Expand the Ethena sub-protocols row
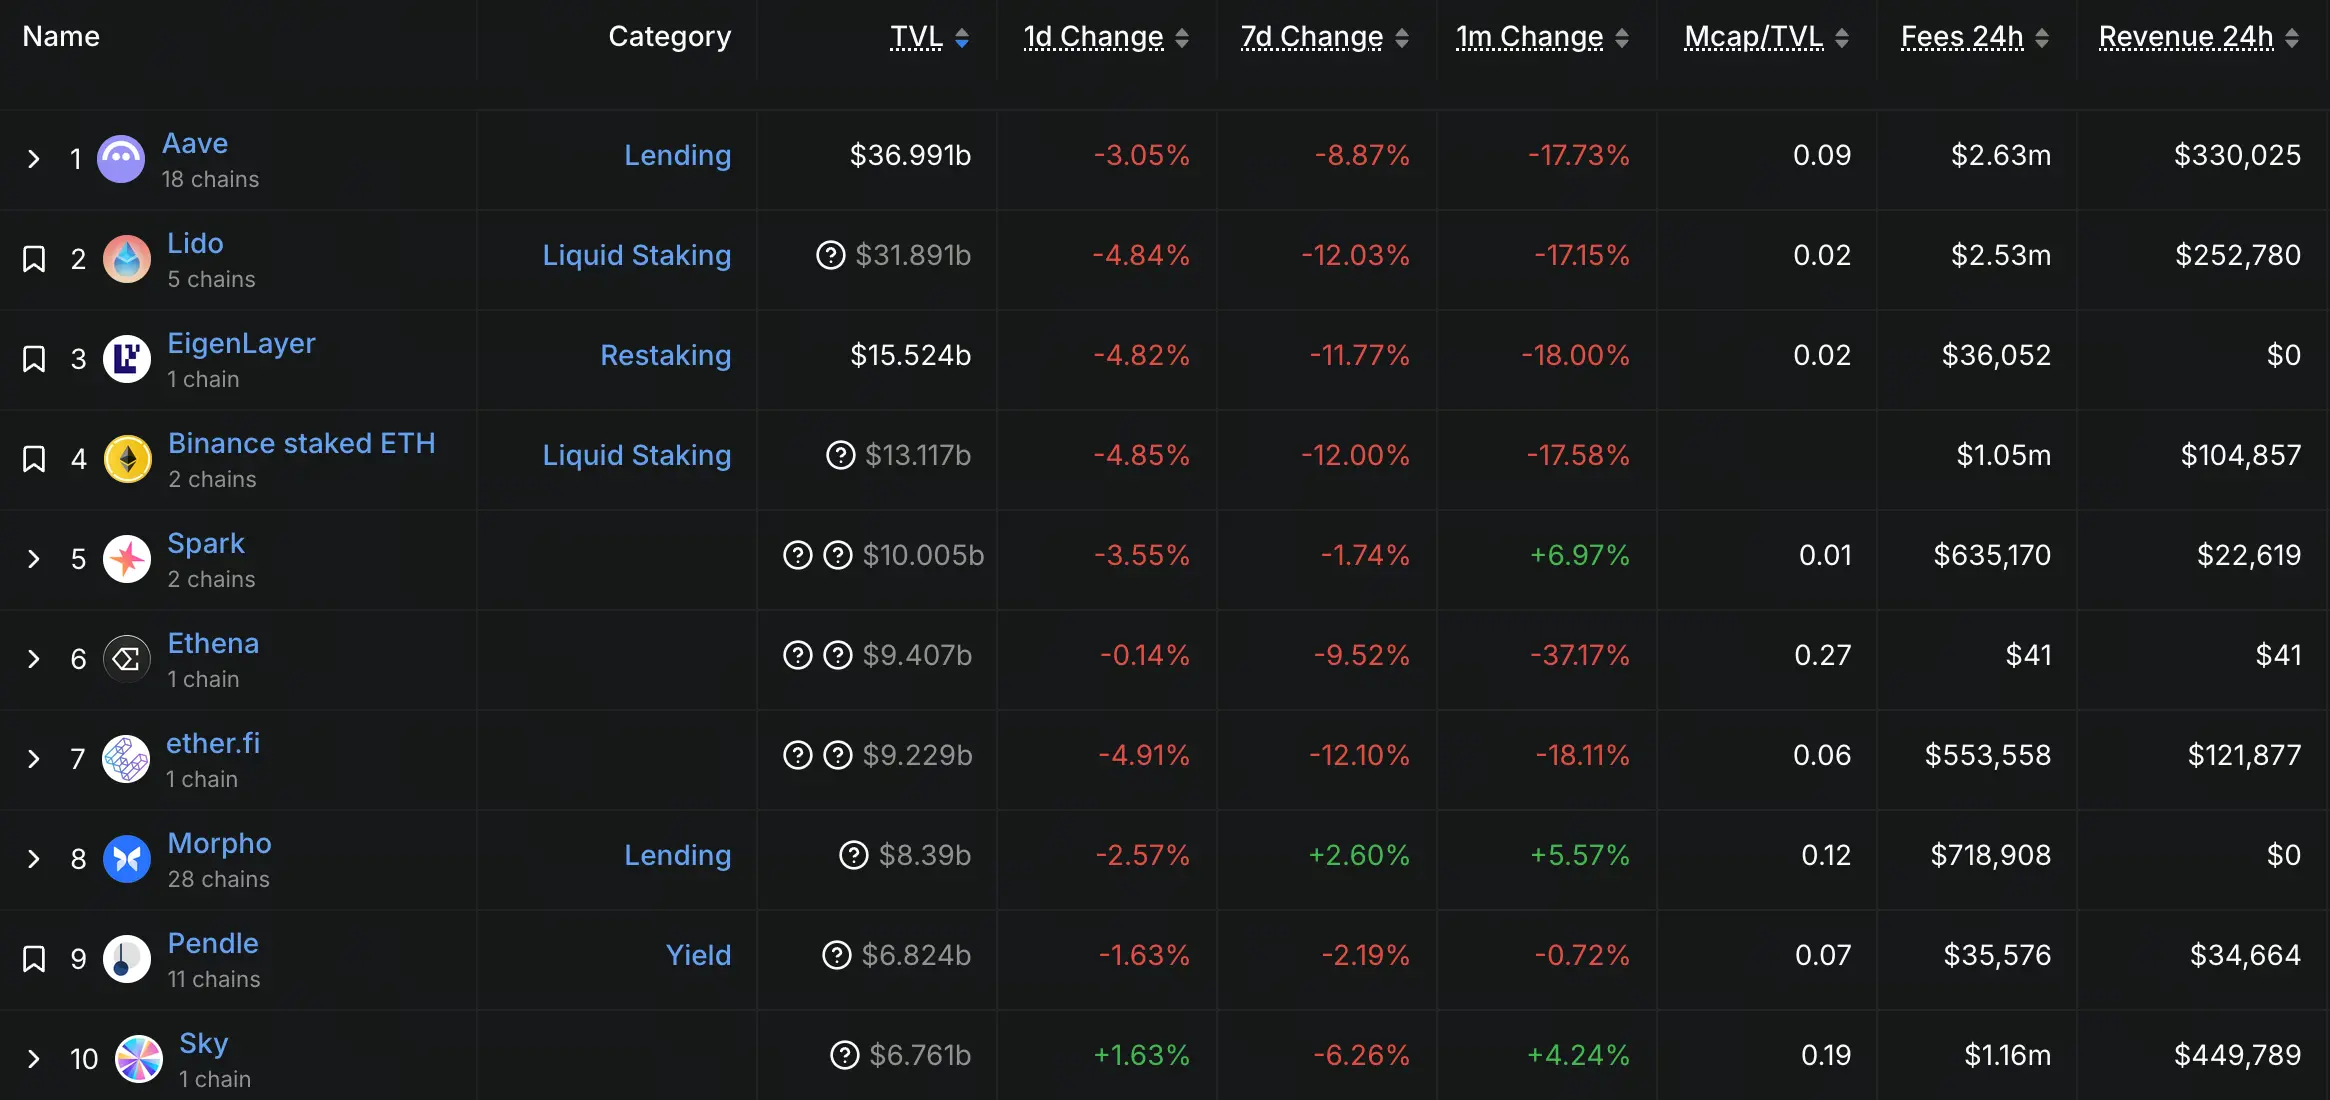This screenshot has width=2330, height=1100. click(34, 659)
